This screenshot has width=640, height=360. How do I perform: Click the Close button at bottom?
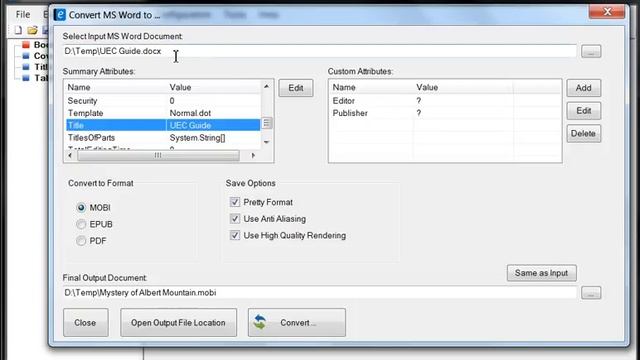click(x=86, y=322)
